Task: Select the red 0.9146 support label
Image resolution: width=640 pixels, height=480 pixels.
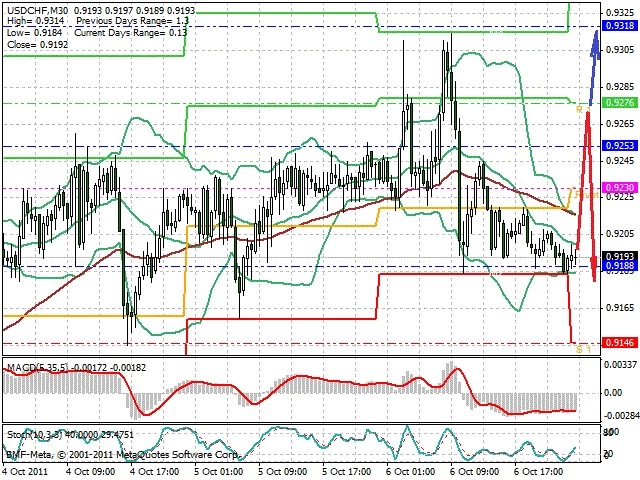Action: (x=620, y=342)
